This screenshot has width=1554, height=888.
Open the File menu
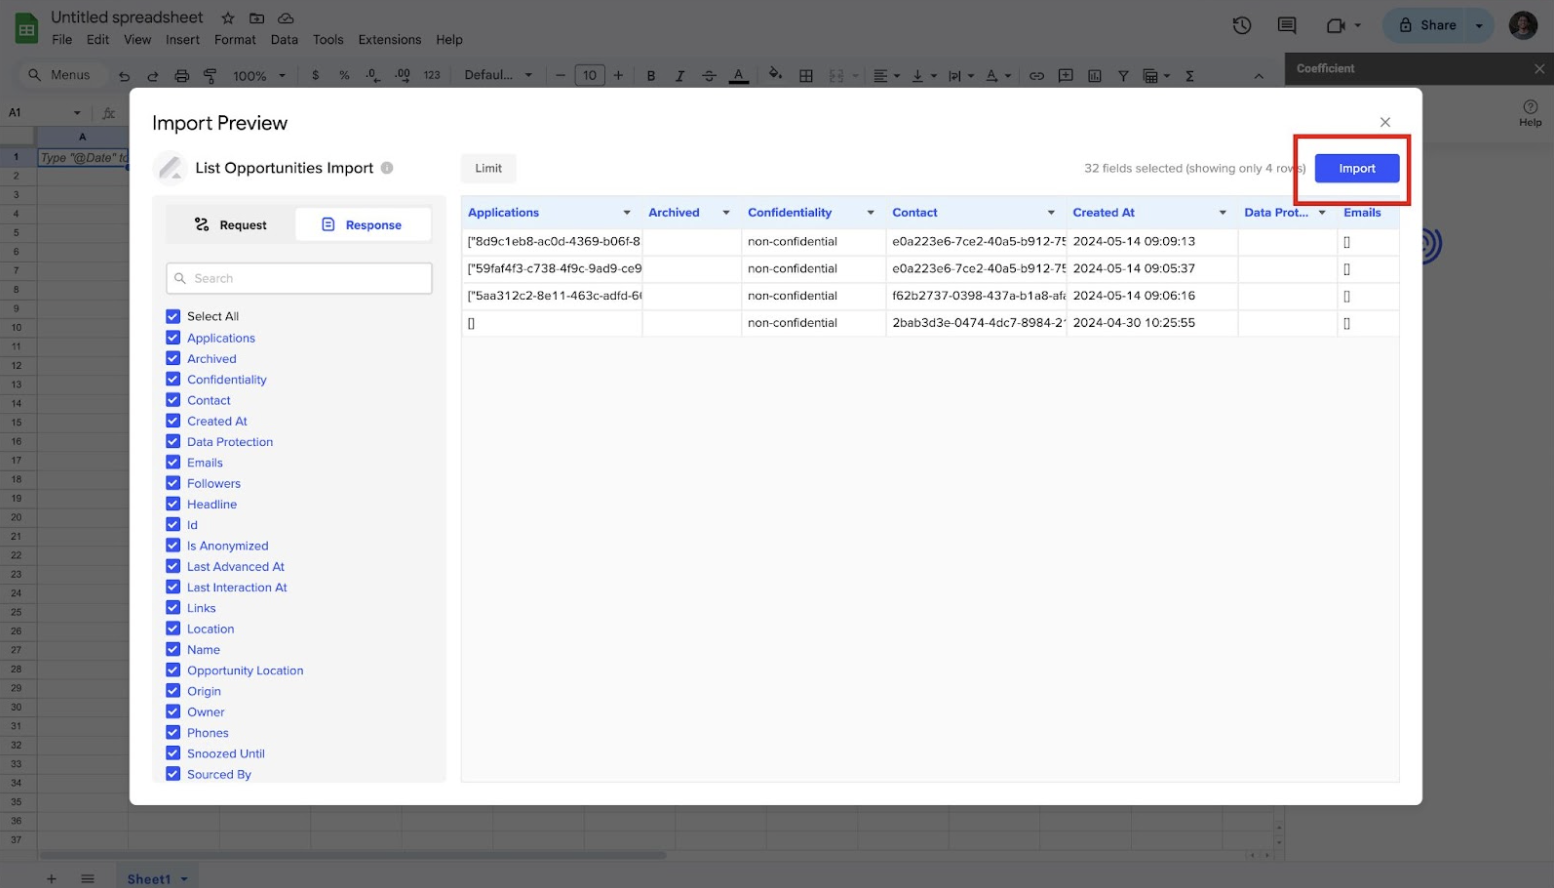pos(62,40)
